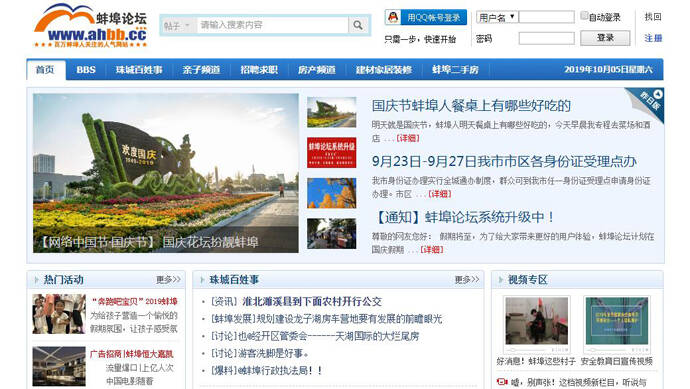Viewport: 690px width, 389px height.
Task: Click the 登录 button
Action: click(x=605, y=38)
